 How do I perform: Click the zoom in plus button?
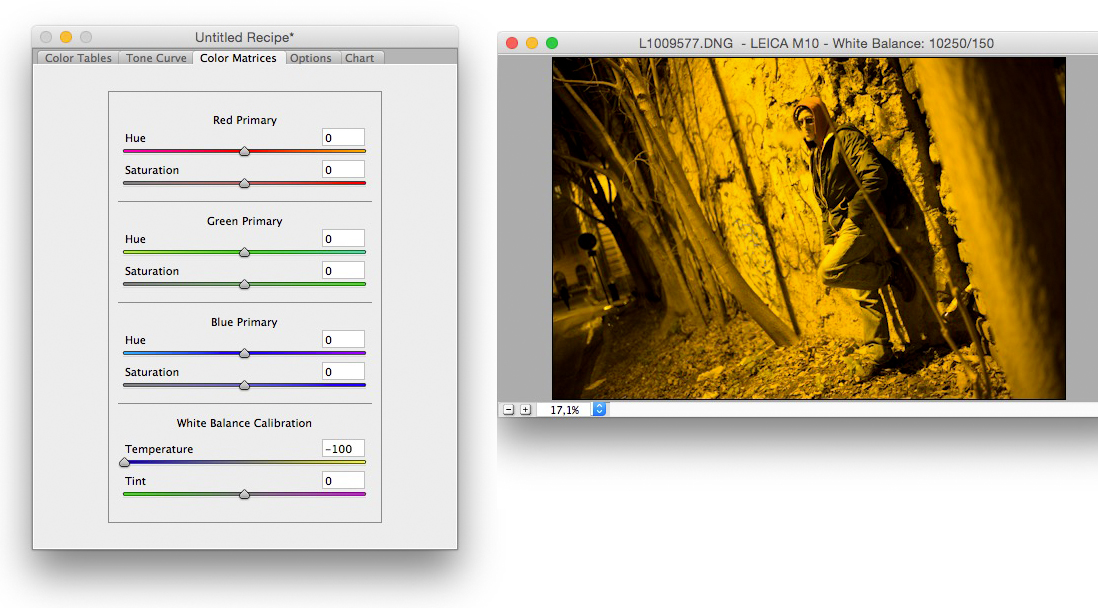click(525, 410)
